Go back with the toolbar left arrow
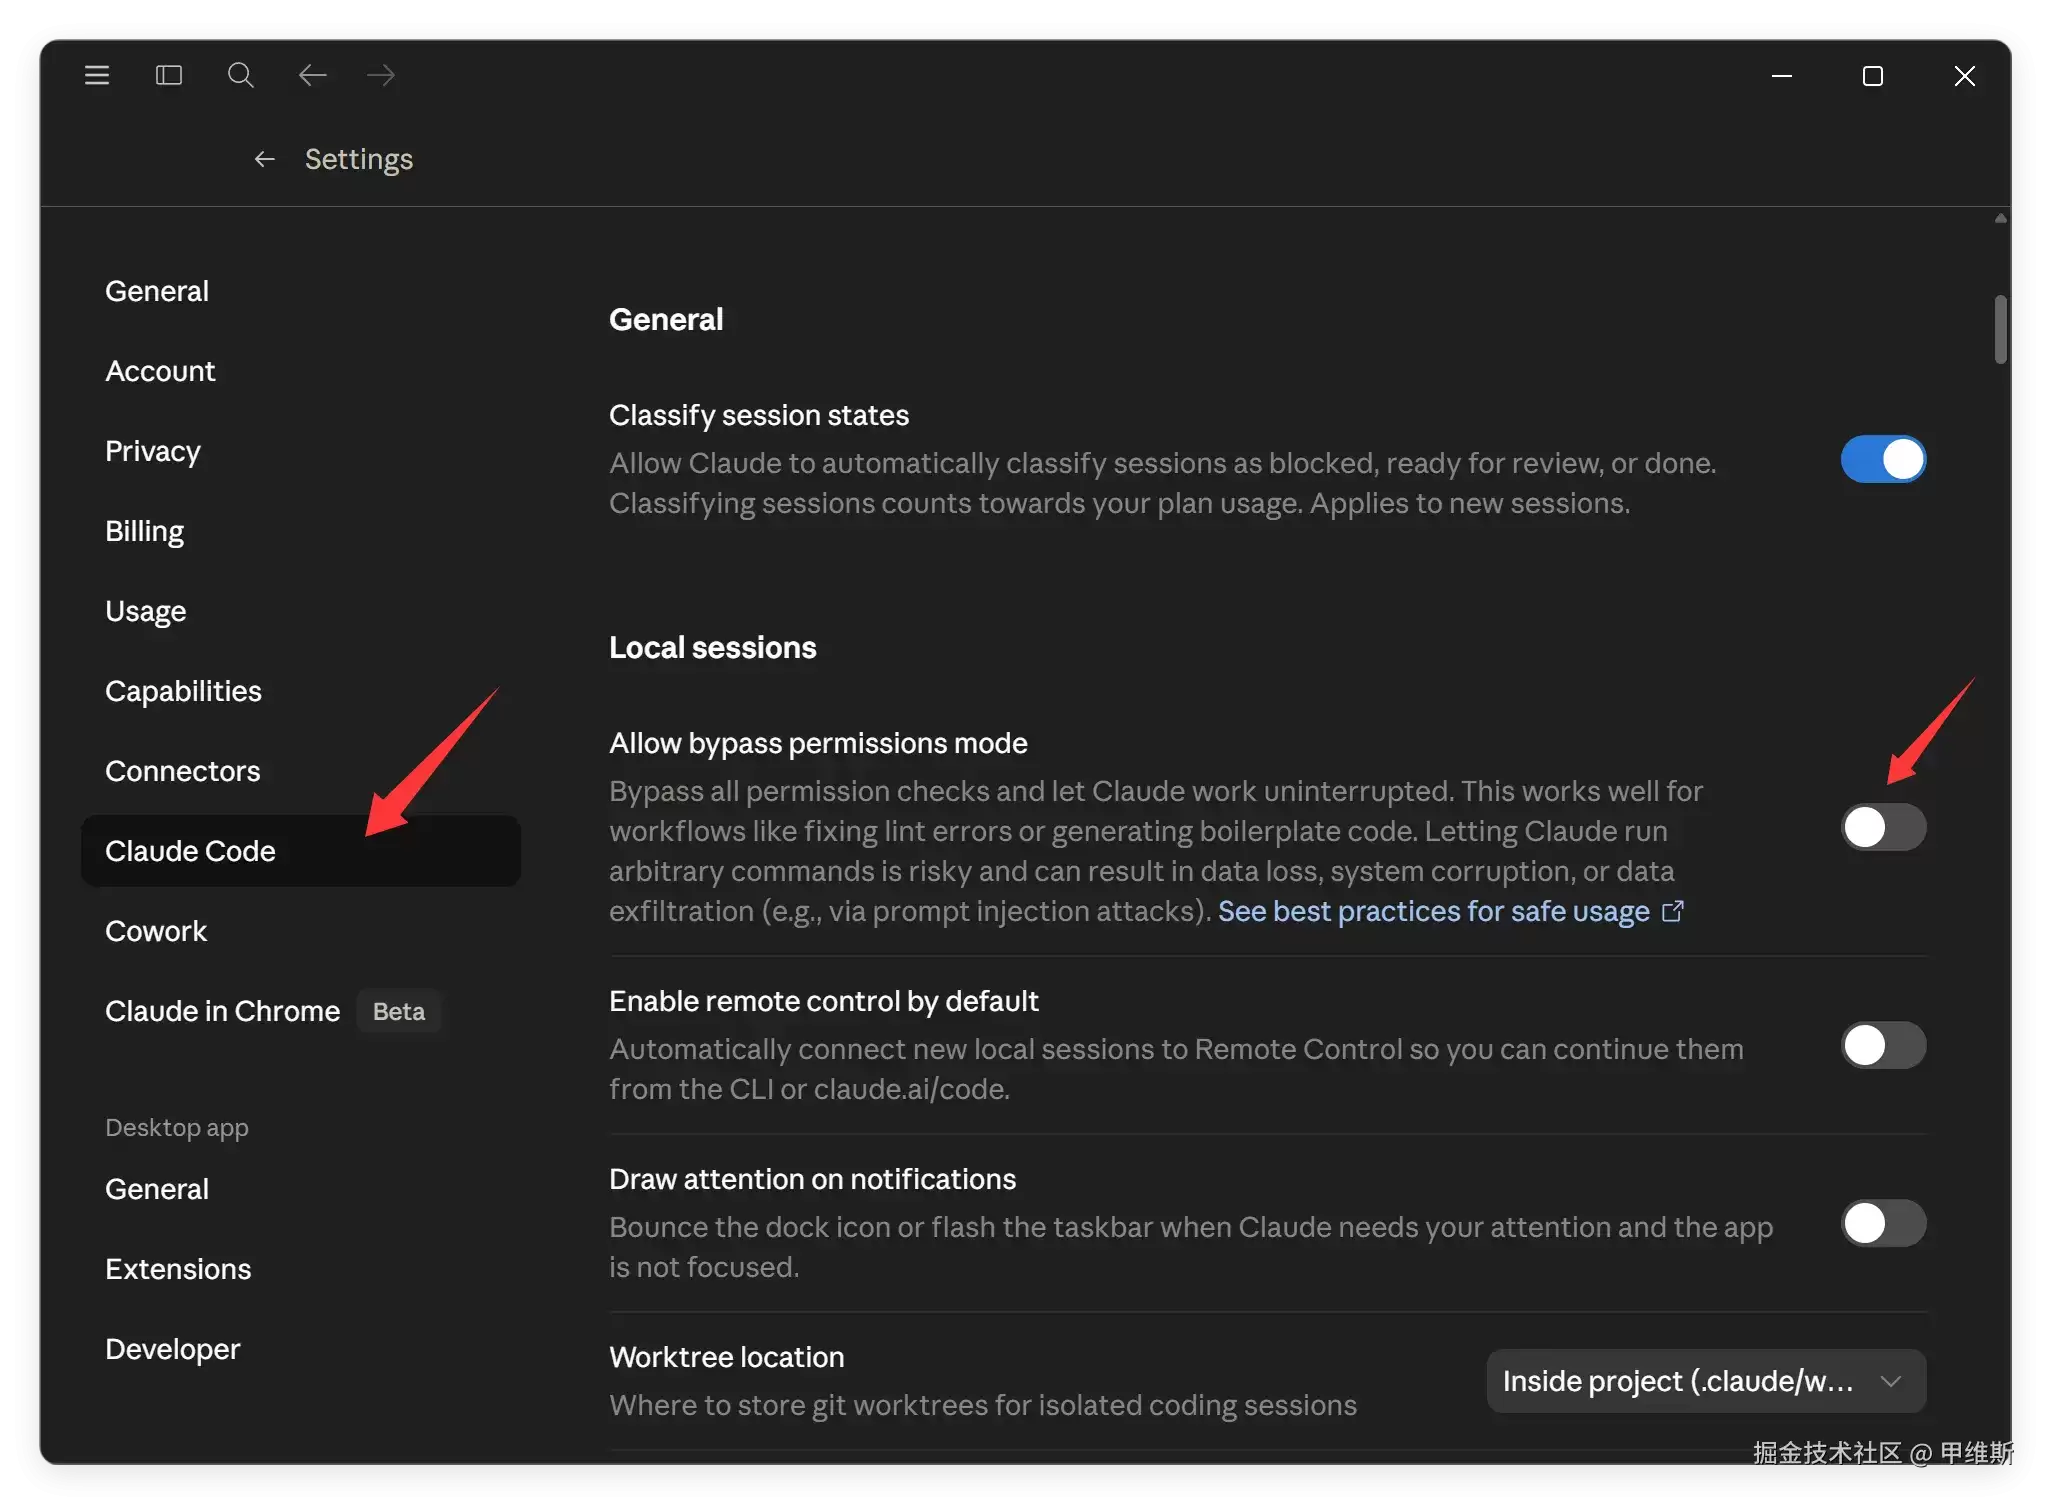The width and height of the screenshot is (2051, 1504). (313, 75)
